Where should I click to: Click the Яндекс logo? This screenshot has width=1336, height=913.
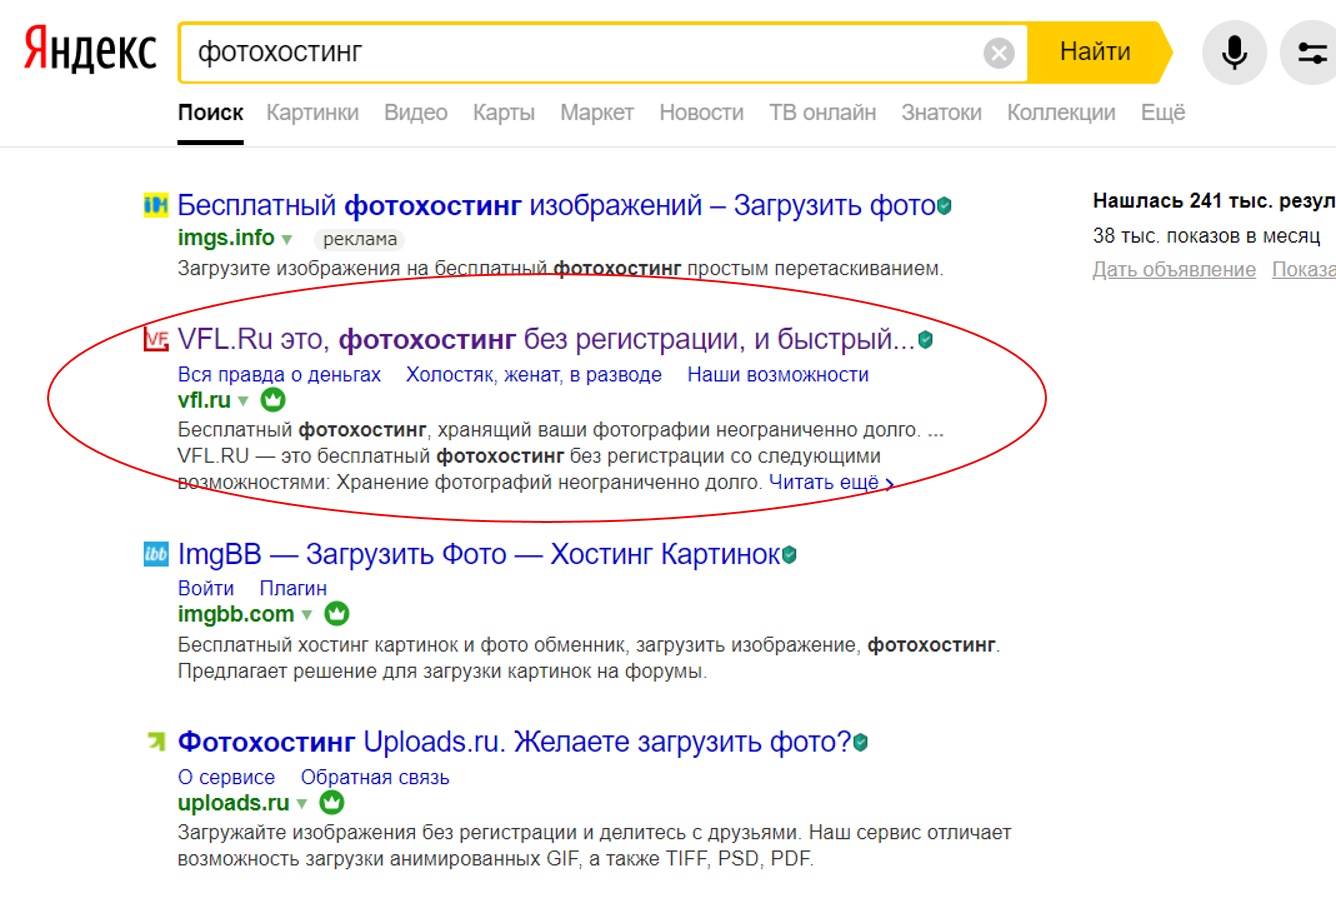(x=91, y=50)
